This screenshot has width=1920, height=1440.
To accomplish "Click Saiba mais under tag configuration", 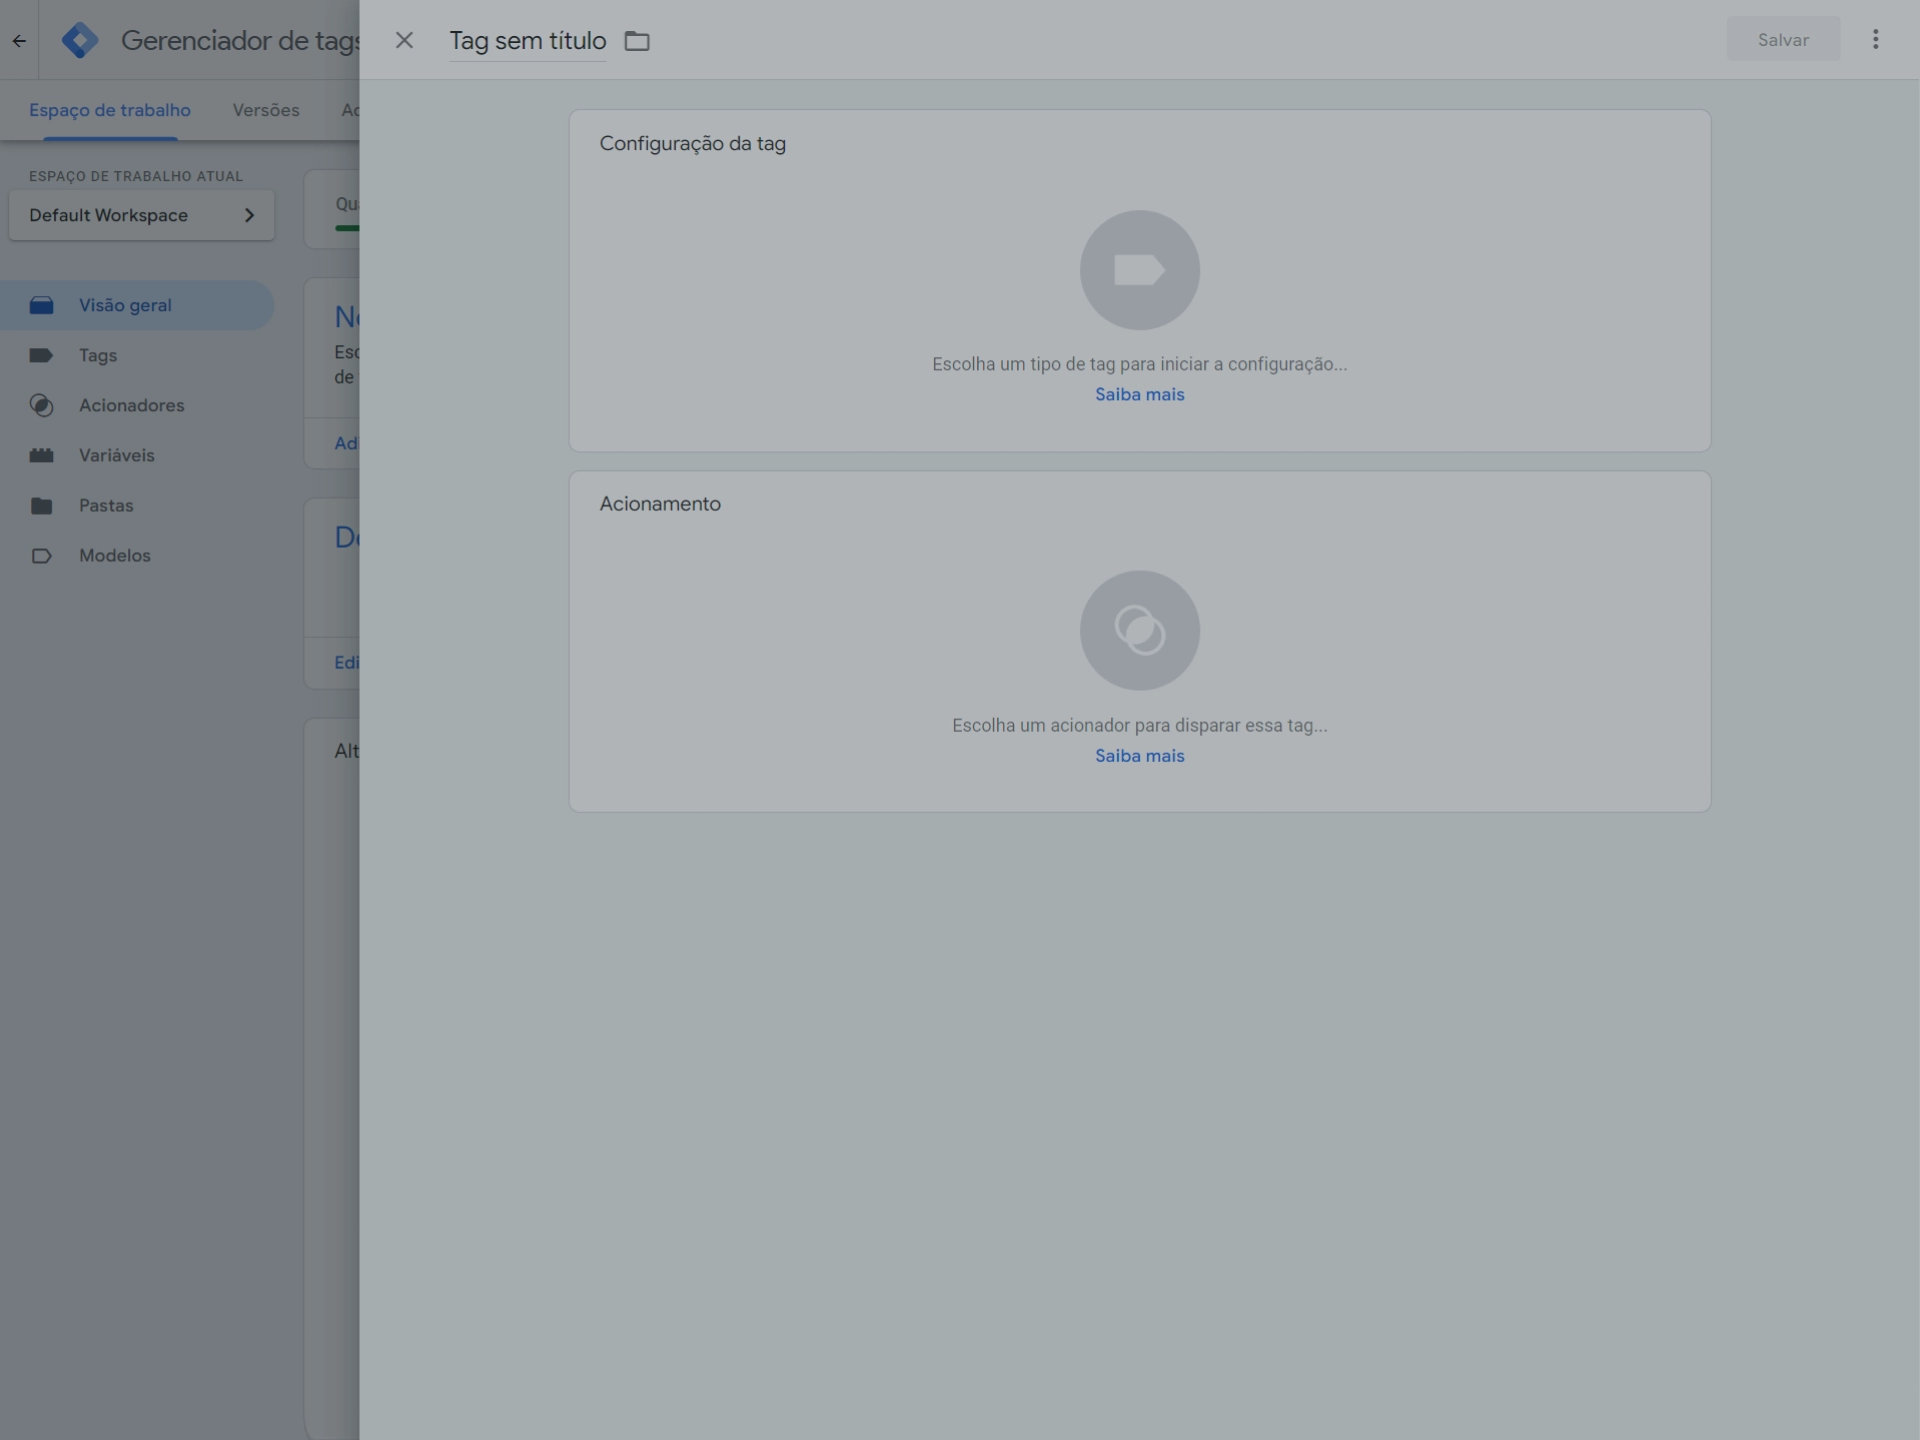I will pyautogui.click(x=1139, y=394).
